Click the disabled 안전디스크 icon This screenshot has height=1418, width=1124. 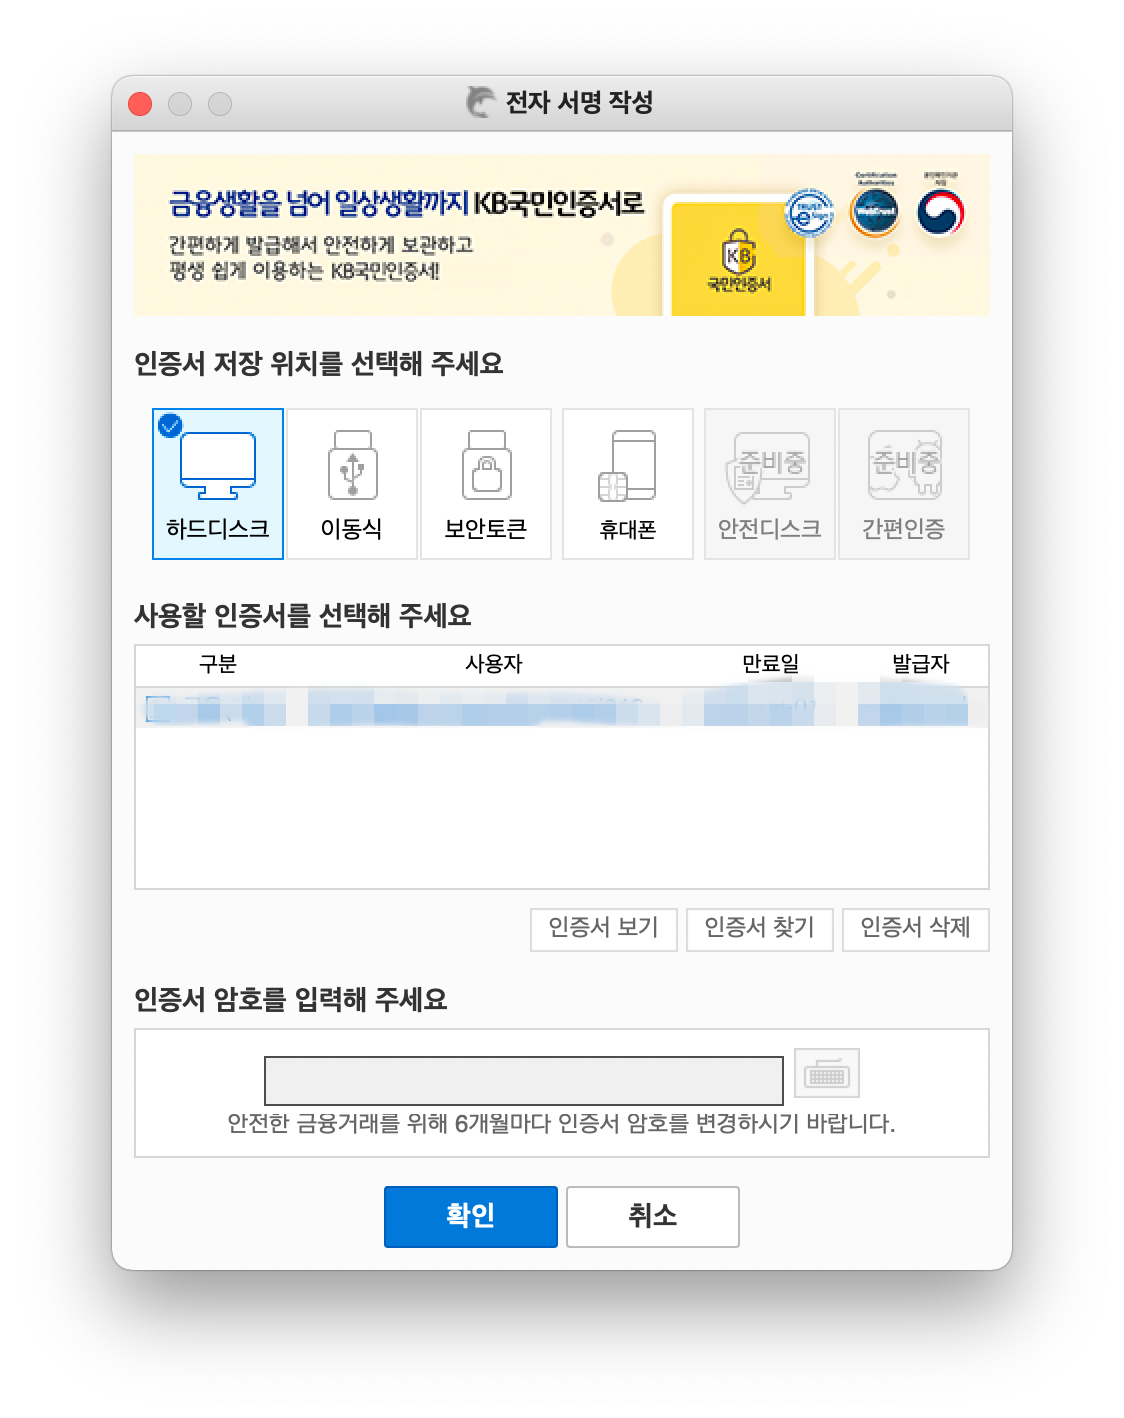pyautogui.click(x=770, y=483)
